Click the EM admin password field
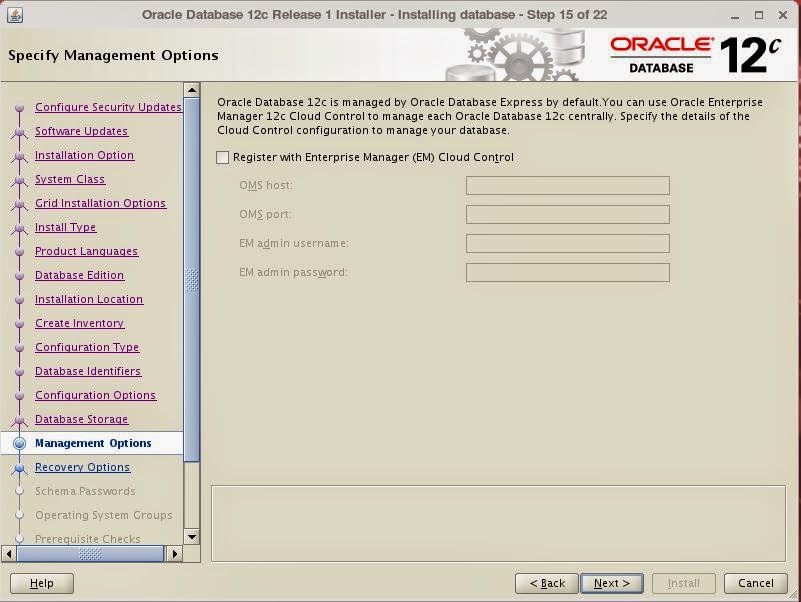 click(568, 272)
